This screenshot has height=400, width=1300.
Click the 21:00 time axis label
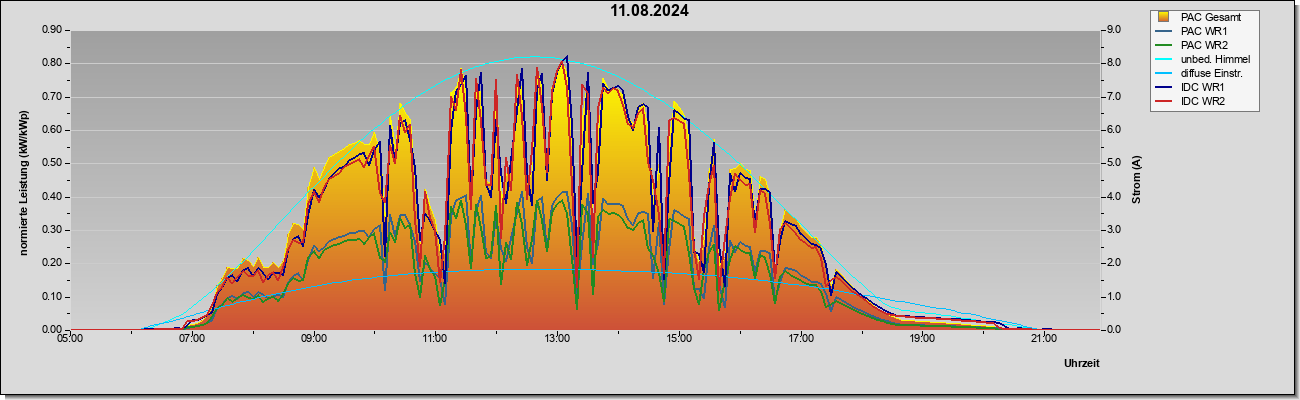tap(1043, 339)
